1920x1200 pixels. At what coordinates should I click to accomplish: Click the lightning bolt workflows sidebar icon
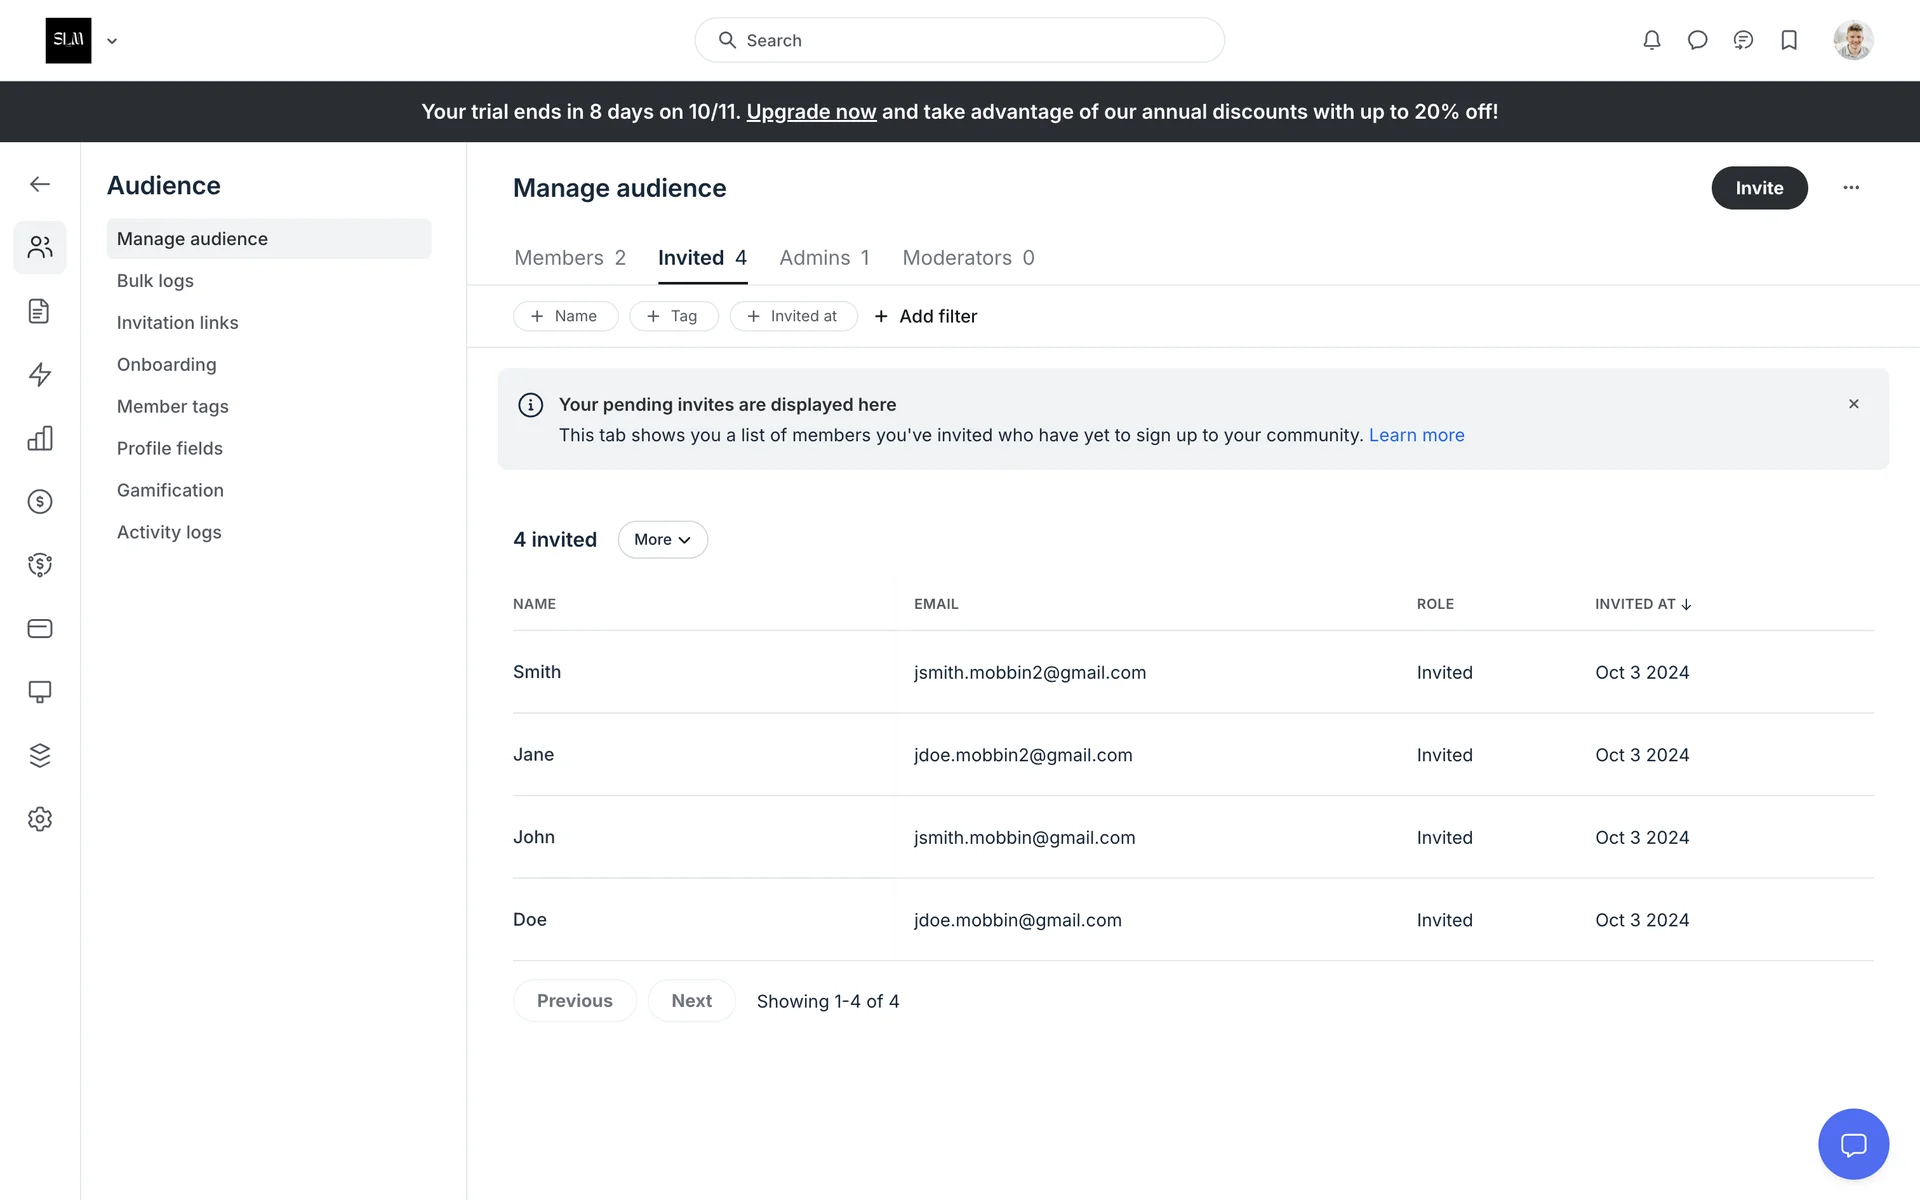point(40,375)
